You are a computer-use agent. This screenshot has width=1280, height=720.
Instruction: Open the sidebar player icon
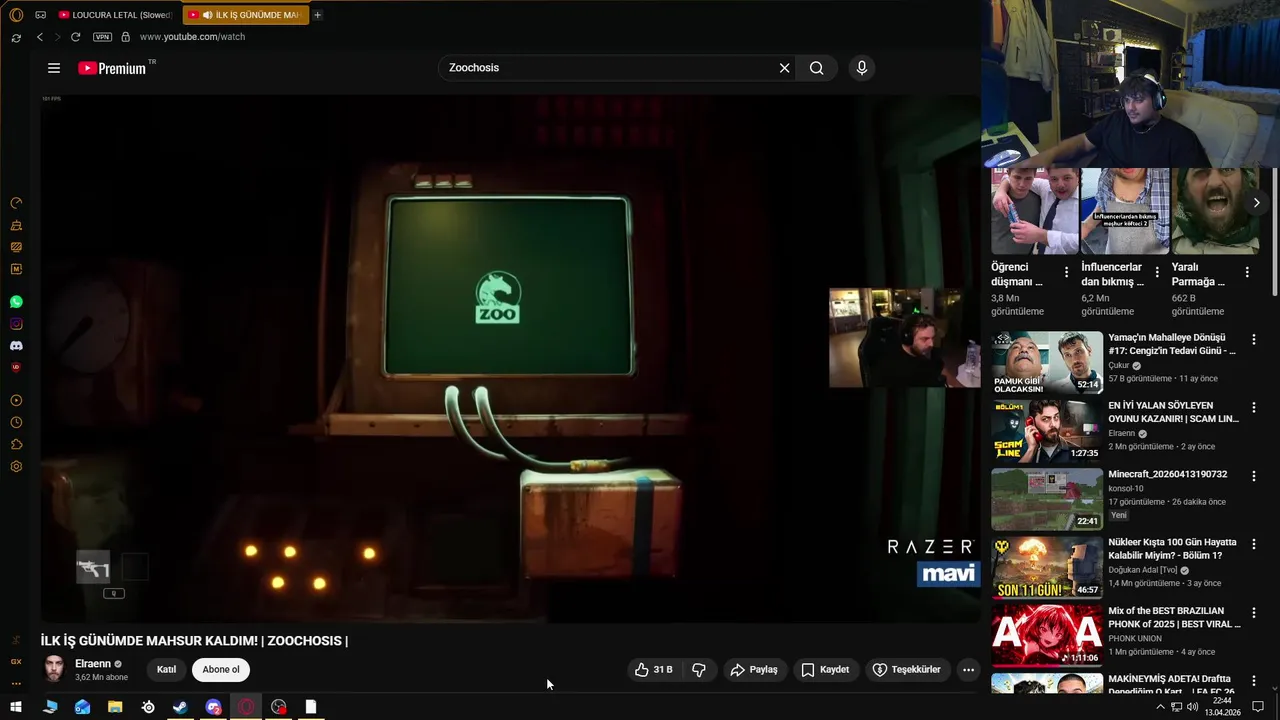16,400
